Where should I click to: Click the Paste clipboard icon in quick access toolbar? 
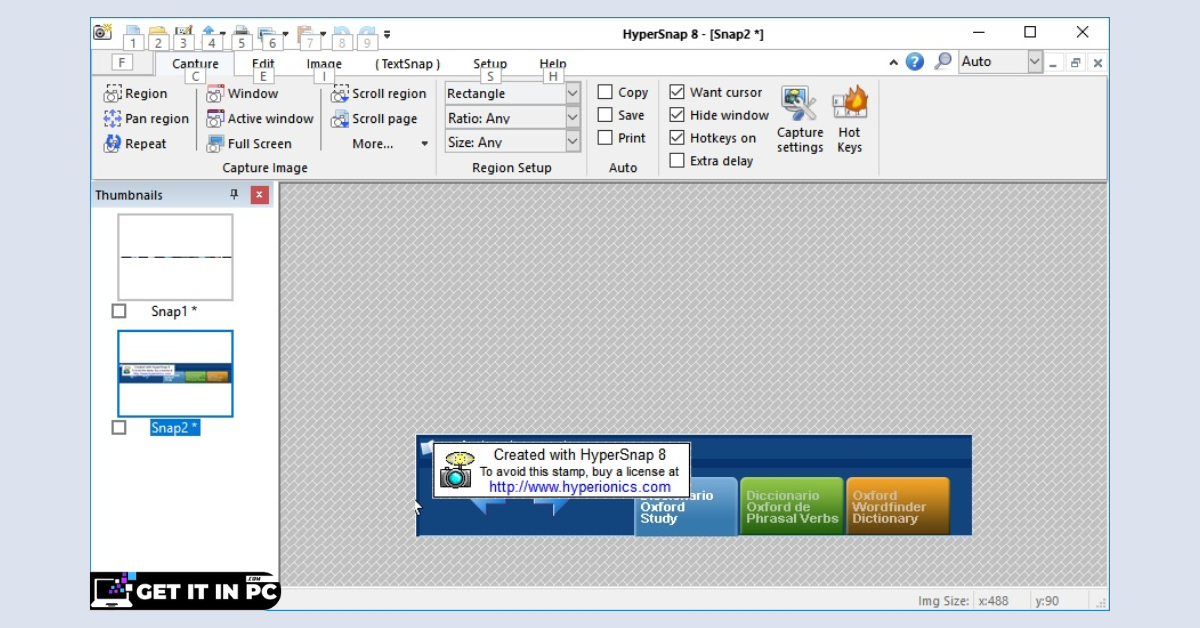coord(307,33)
